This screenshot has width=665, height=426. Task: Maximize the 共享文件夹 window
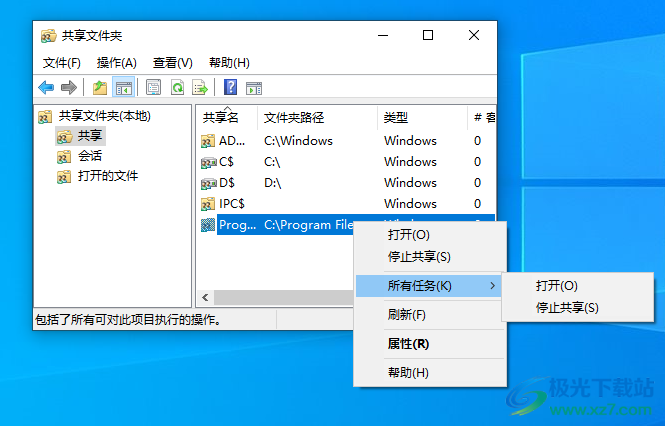428,35
